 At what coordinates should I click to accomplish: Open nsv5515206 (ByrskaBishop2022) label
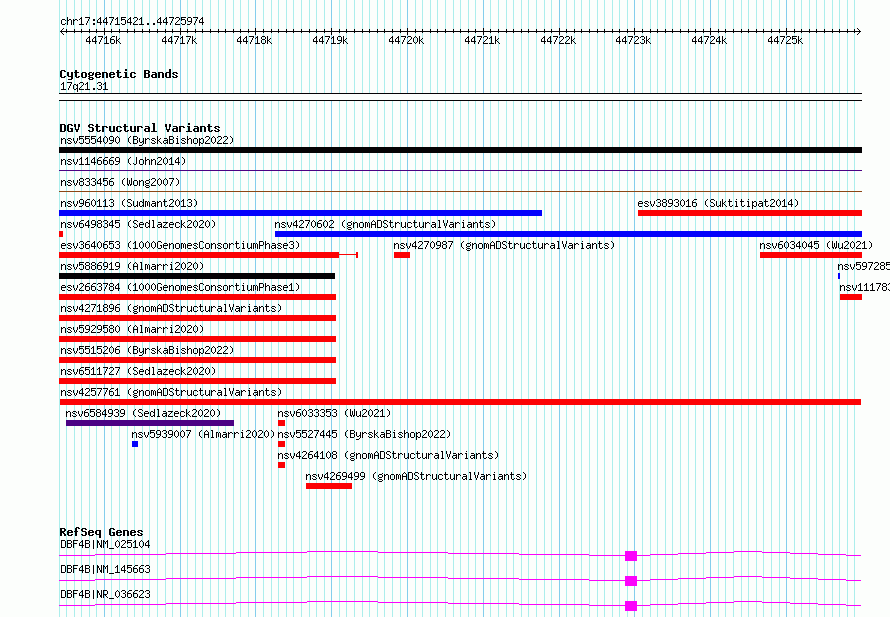pyautogui.click(x=147, y=350)
